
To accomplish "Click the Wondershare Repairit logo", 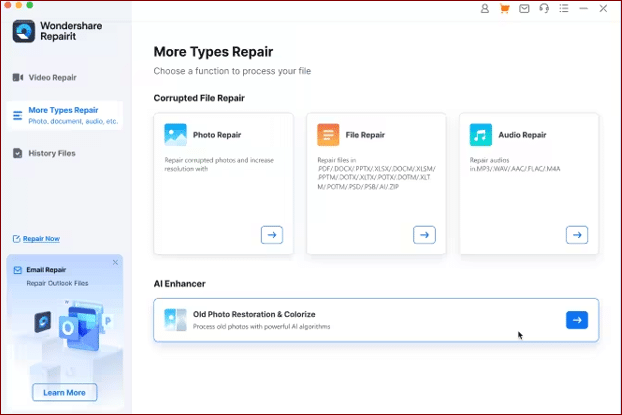I will point(24,31).
